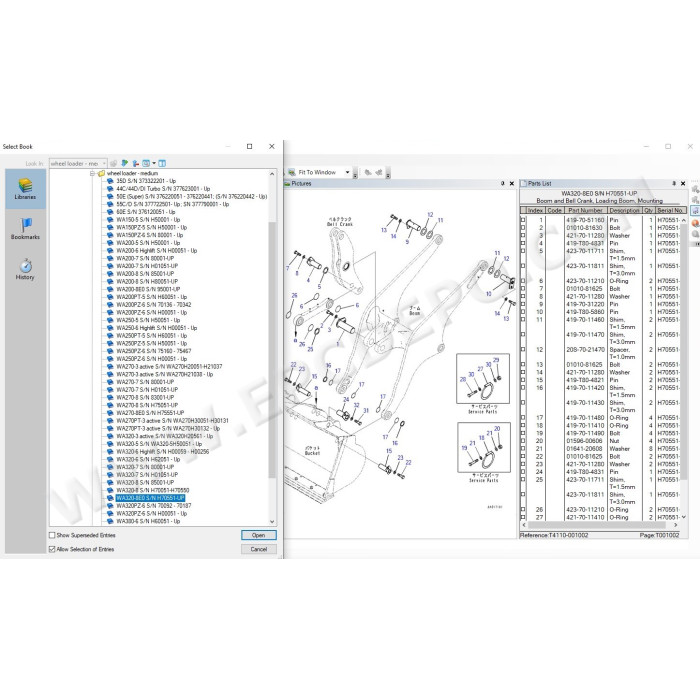
Task: Click the book icon next to WA150-5 S/N H50001
Action: (x=110, y=220)
